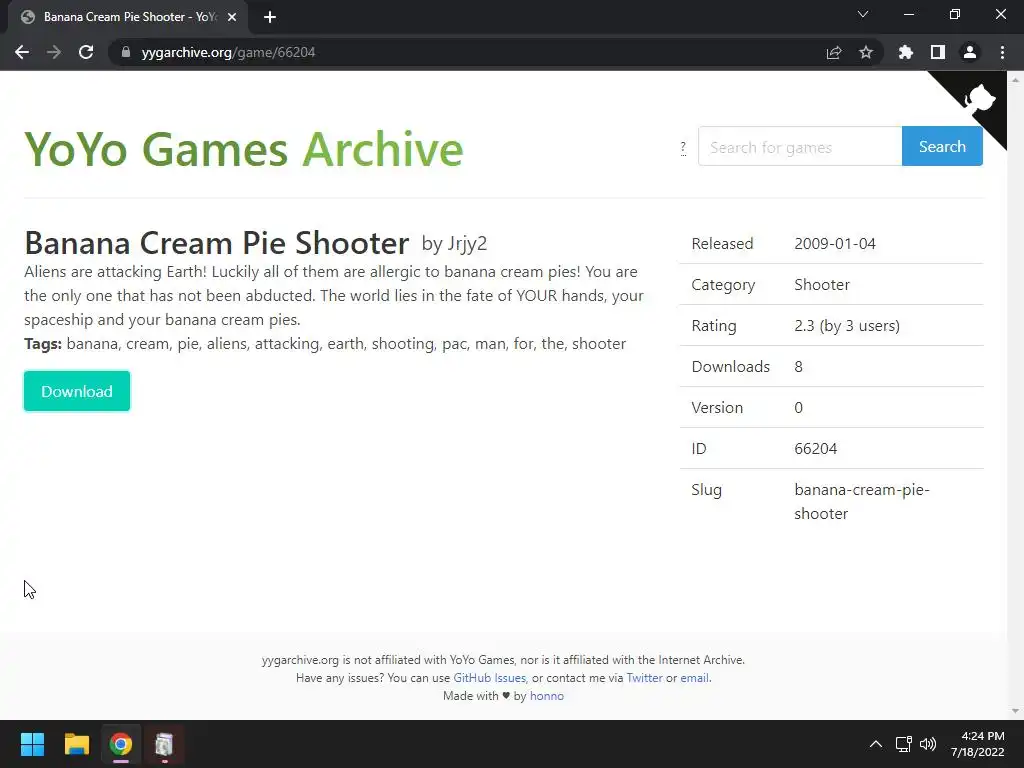Screen dimensions: 1024x768
Task: Click the GitHub corner octocat icon
Action: pos(979,100)
